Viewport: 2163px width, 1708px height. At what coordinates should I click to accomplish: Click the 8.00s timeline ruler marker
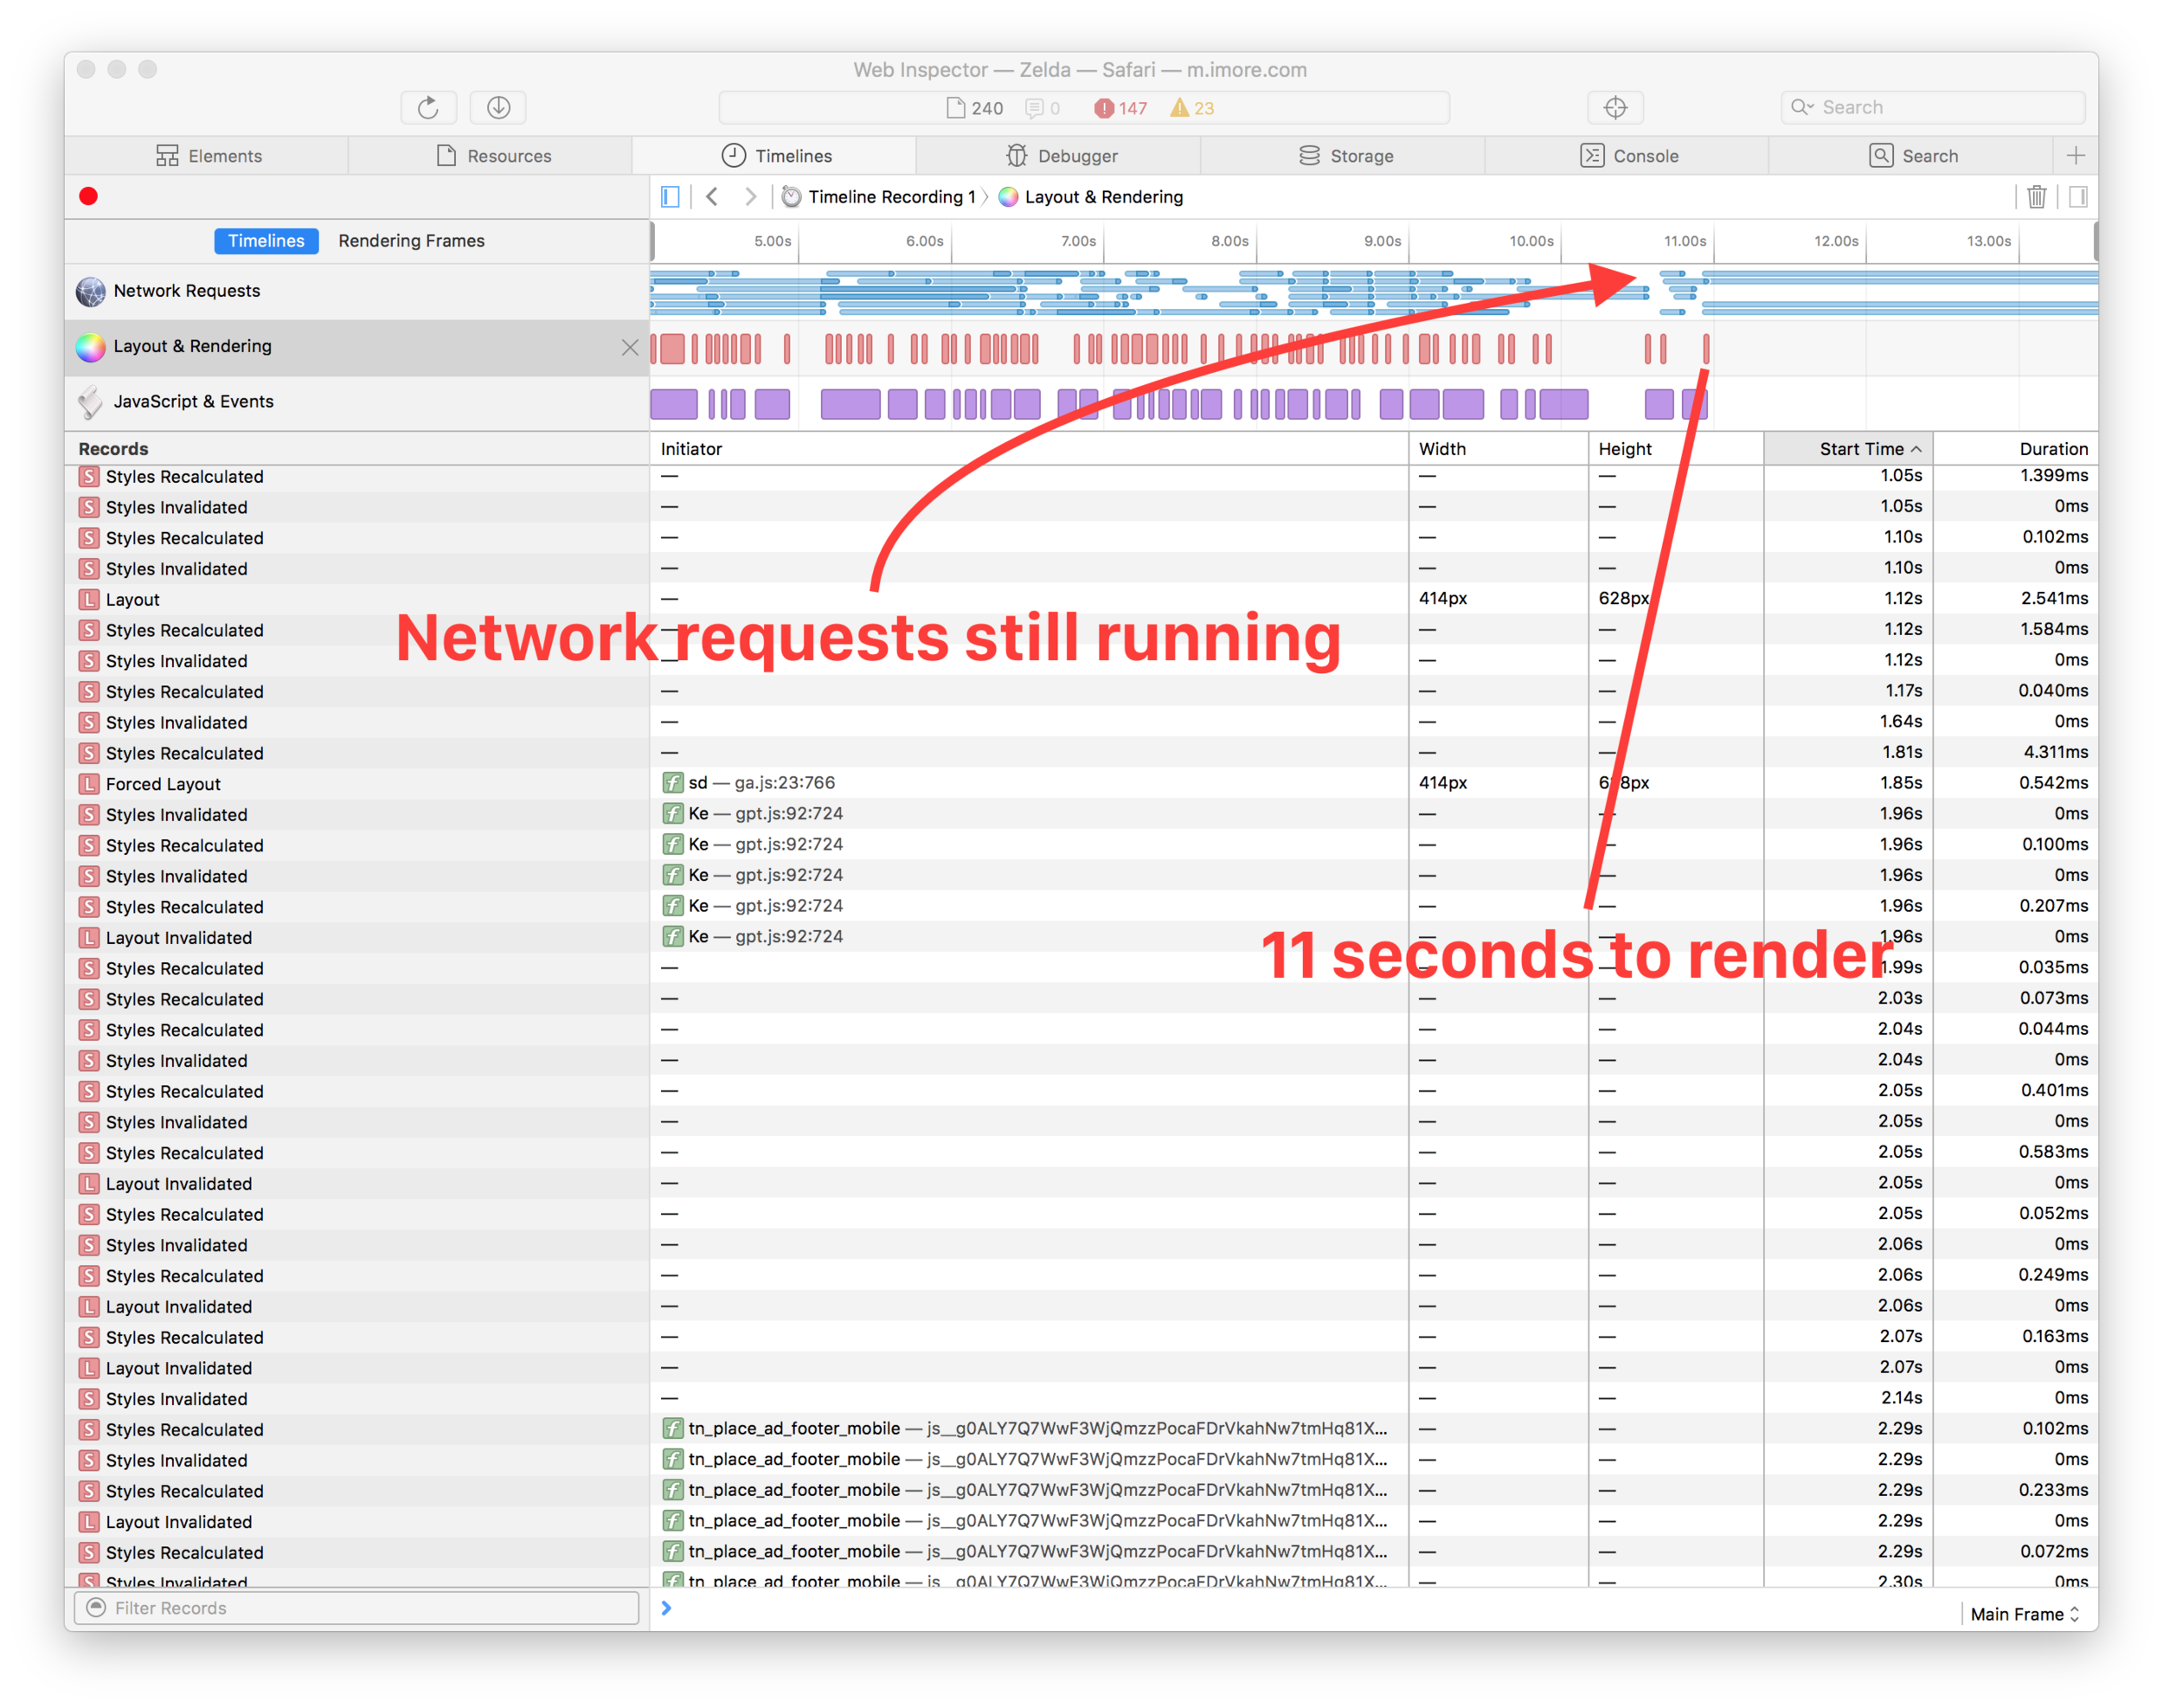coord(1229,241)
